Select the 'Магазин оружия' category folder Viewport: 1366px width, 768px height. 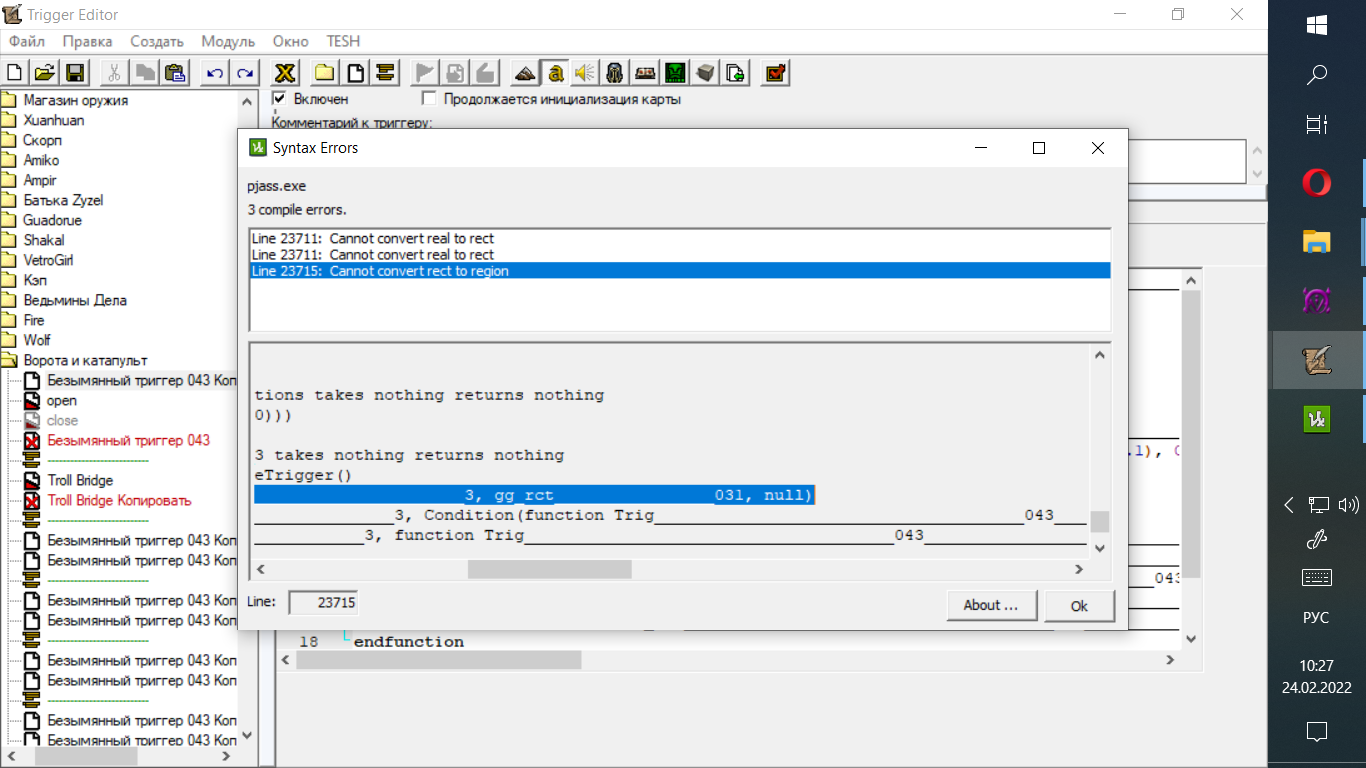76,100
